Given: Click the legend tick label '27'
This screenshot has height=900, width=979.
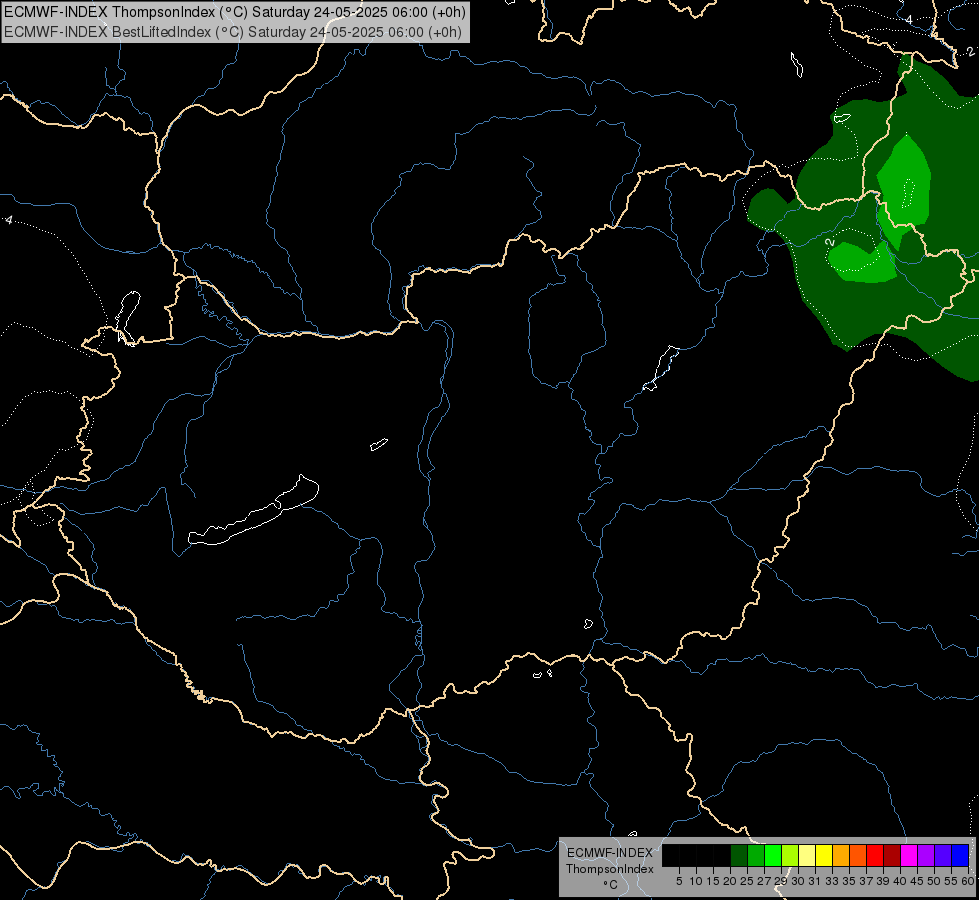Looking at the screenshot, I should pyautogui.click(x=764, y=881).
